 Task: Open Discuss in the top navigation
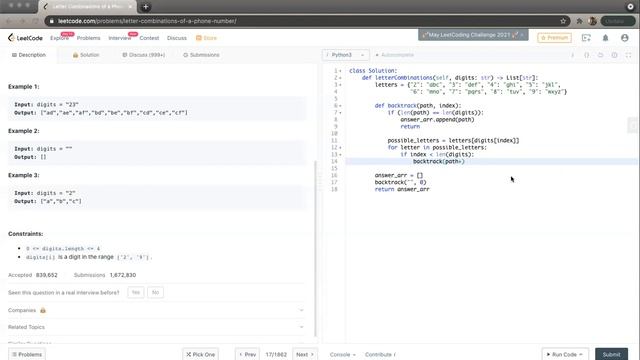tap(177, 38)
